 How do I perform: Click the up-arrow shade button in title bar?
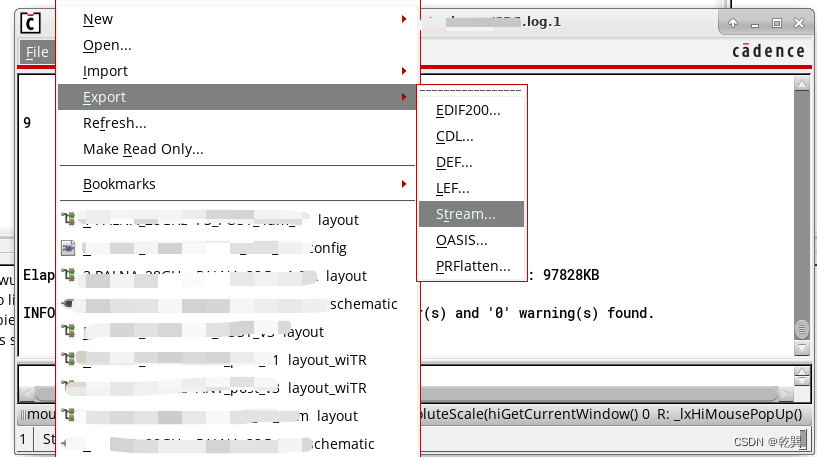tap(733, 23)
